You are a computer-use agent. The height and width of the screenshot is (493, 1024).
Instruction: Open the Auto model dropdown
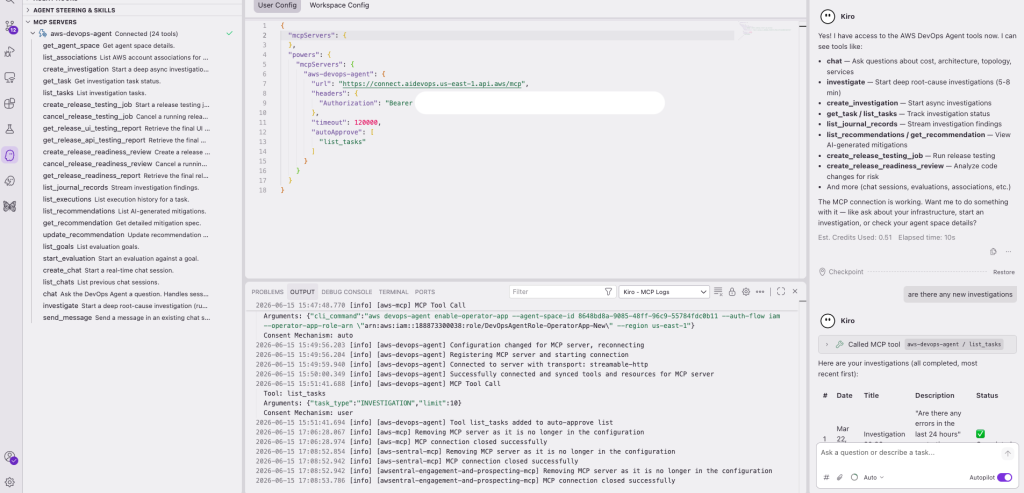[873, 477]
